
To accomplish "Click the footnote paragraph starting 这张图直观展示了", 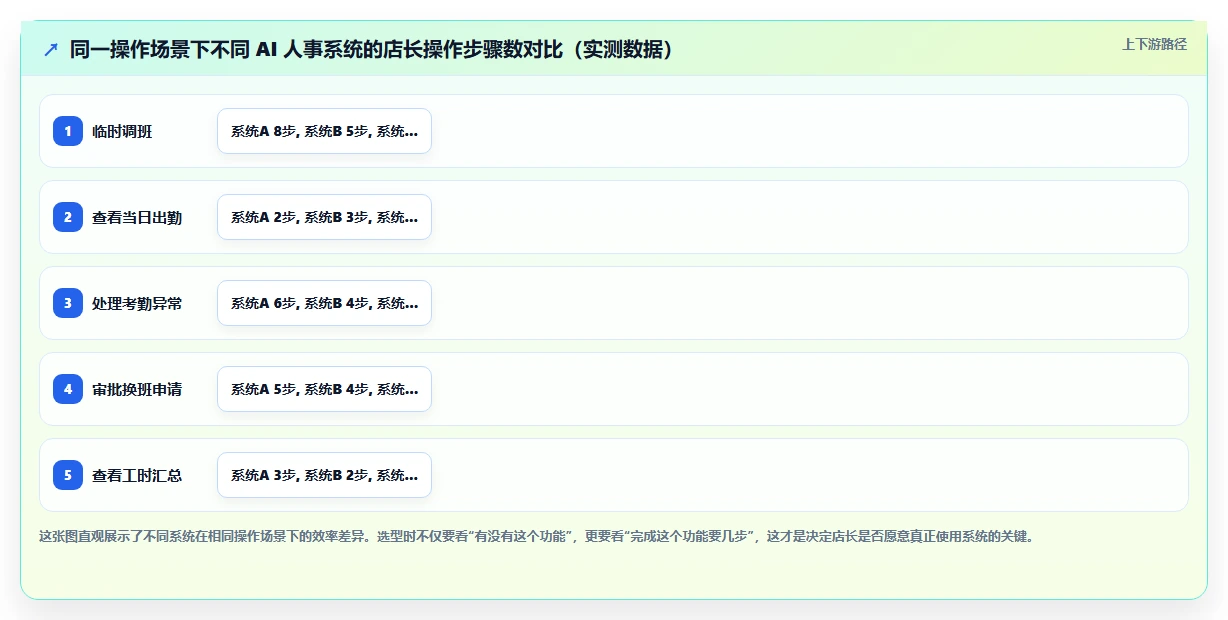I will click(536, 536).
